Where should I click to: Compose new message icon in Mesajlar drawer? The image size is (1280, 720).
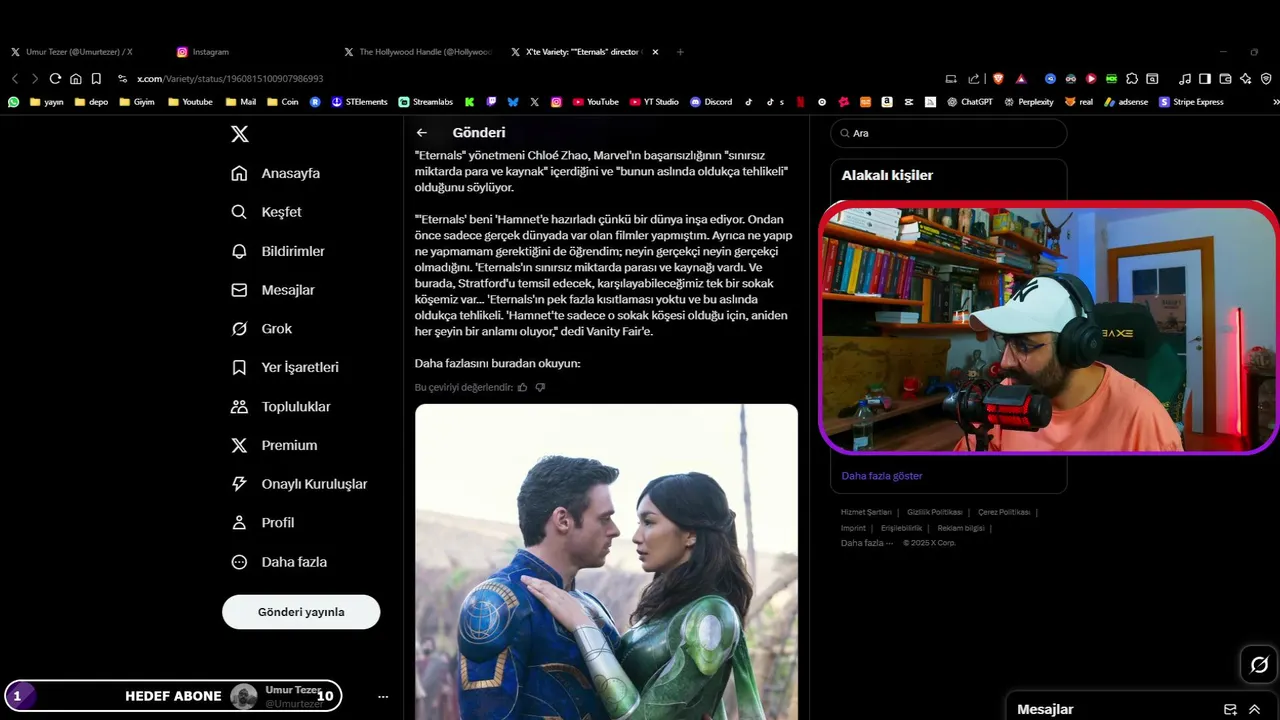point(1230,709)
